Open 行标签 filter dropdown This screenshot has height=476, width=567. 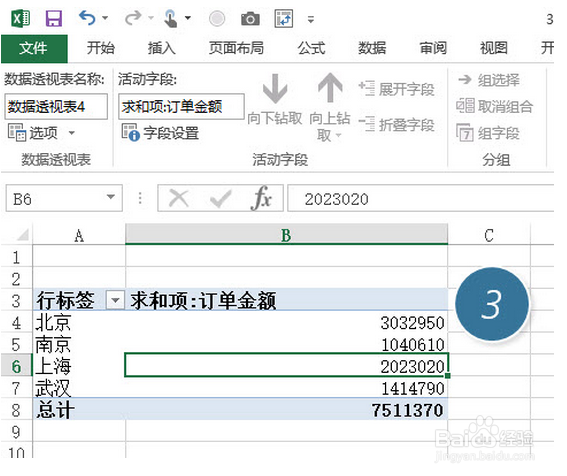pyautogui.click(x=115, y=300)
